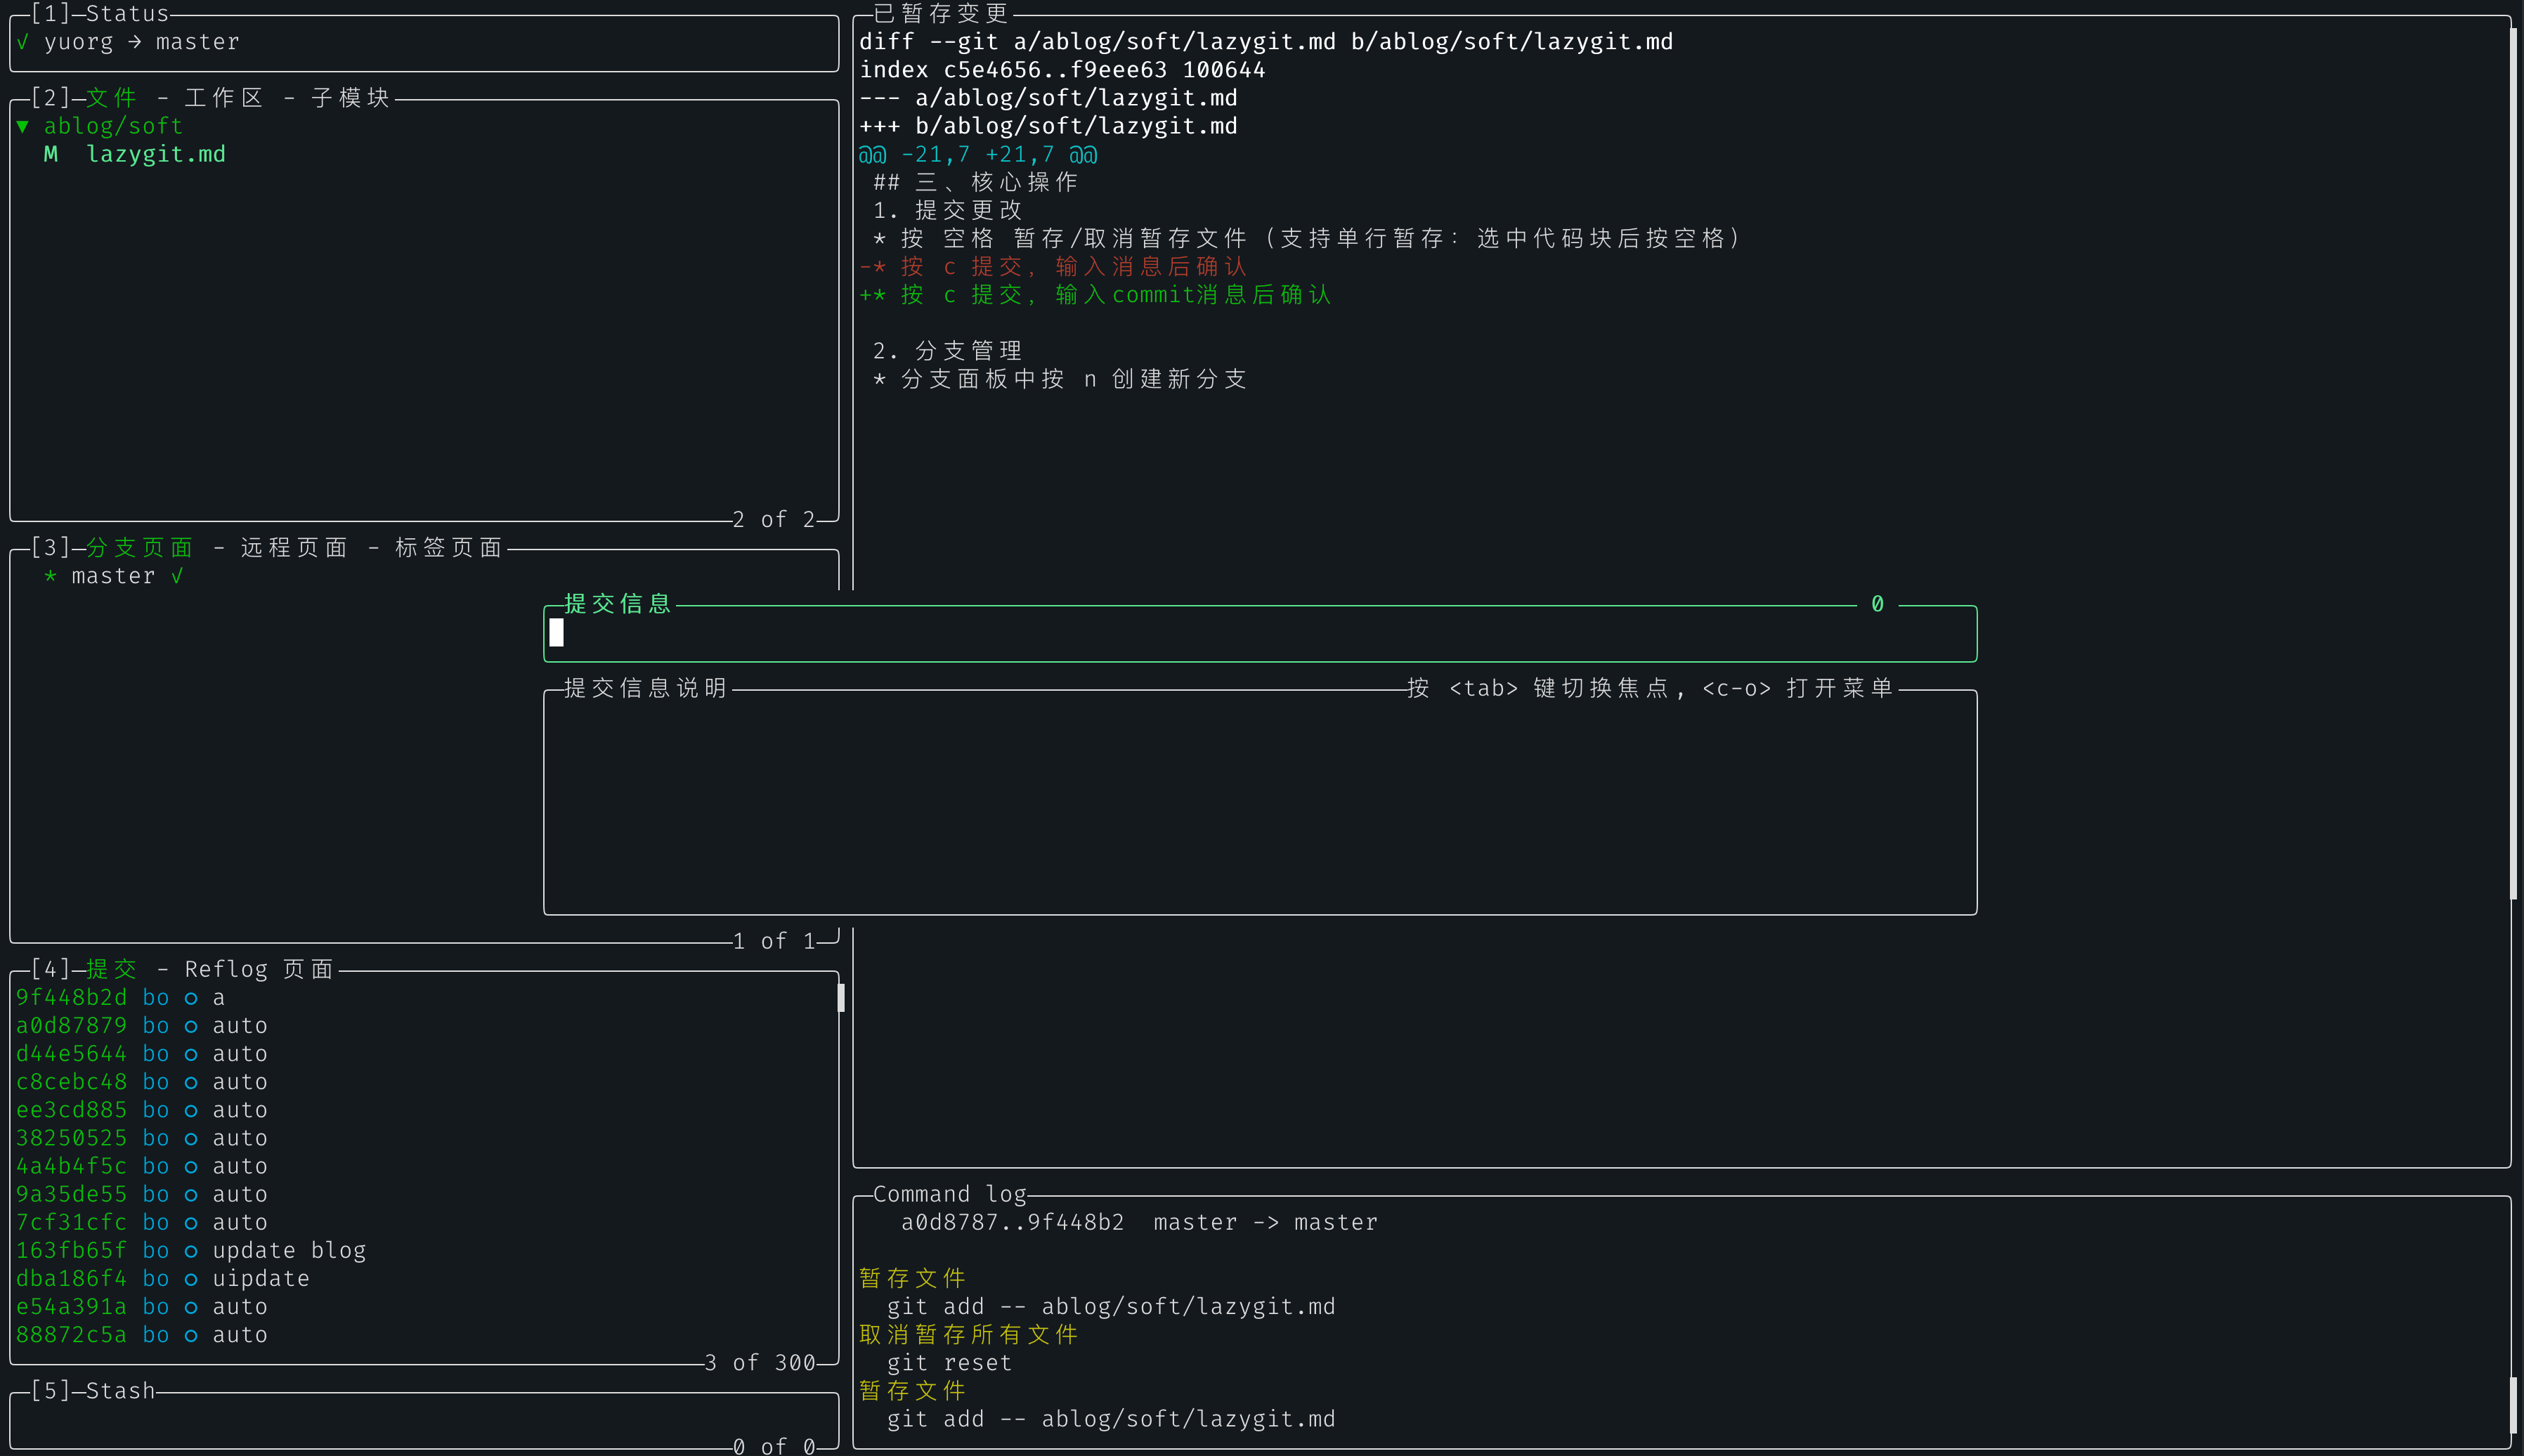Click the 'a0d8787..9f448b2 master -> master' log line
Viewport: 2524px width, 1456px height.
pyautogui.click(x=1139, y=1222)
